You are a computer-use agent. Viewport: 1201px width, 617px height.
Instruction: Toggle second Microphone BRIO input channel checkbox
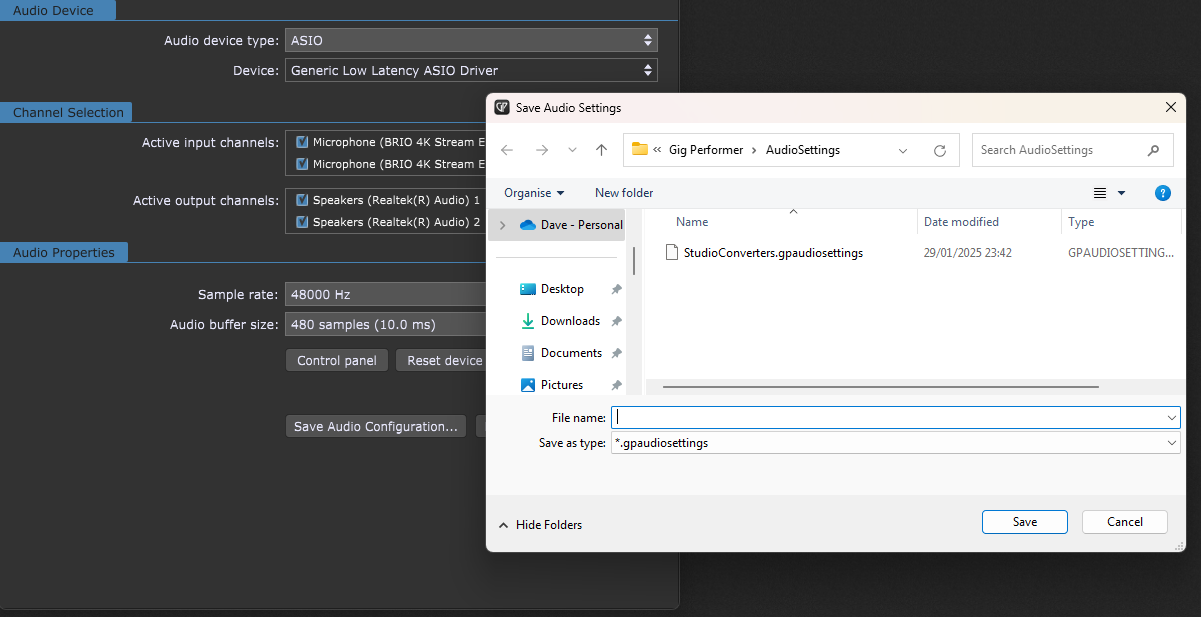click(302, 164)
